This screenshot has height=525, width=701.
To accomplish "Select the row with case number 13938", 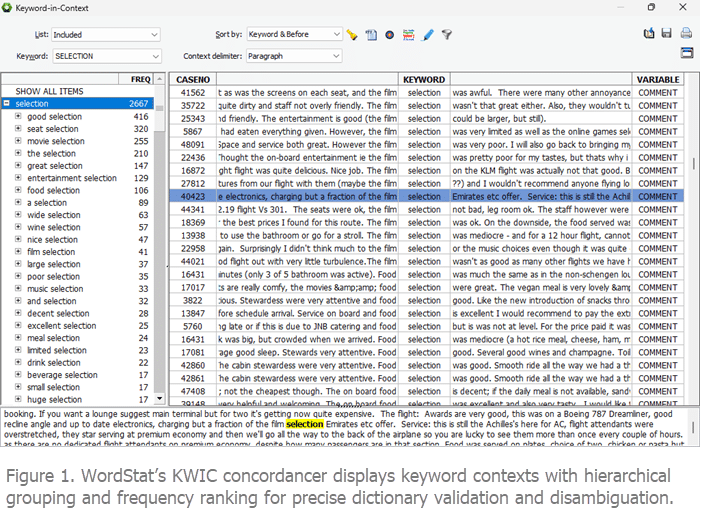I will click(427, 235).
